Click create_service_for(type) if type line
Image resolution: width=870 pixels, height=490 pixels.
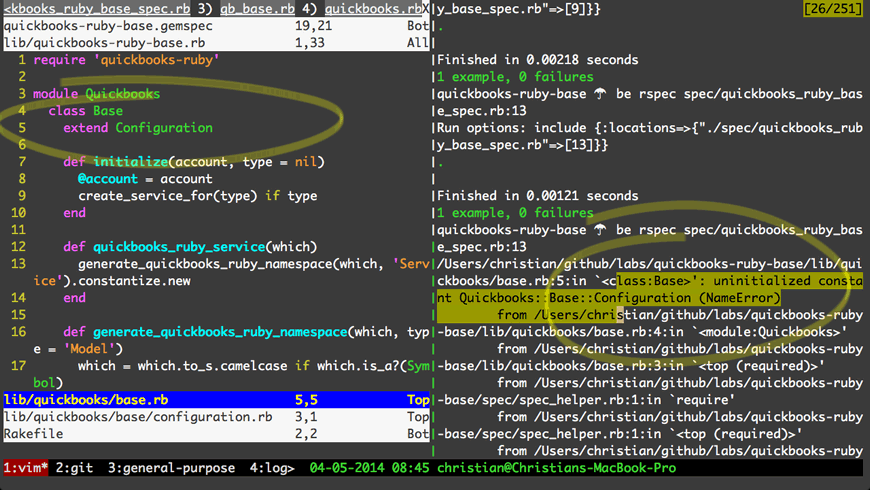click(198, 196)
